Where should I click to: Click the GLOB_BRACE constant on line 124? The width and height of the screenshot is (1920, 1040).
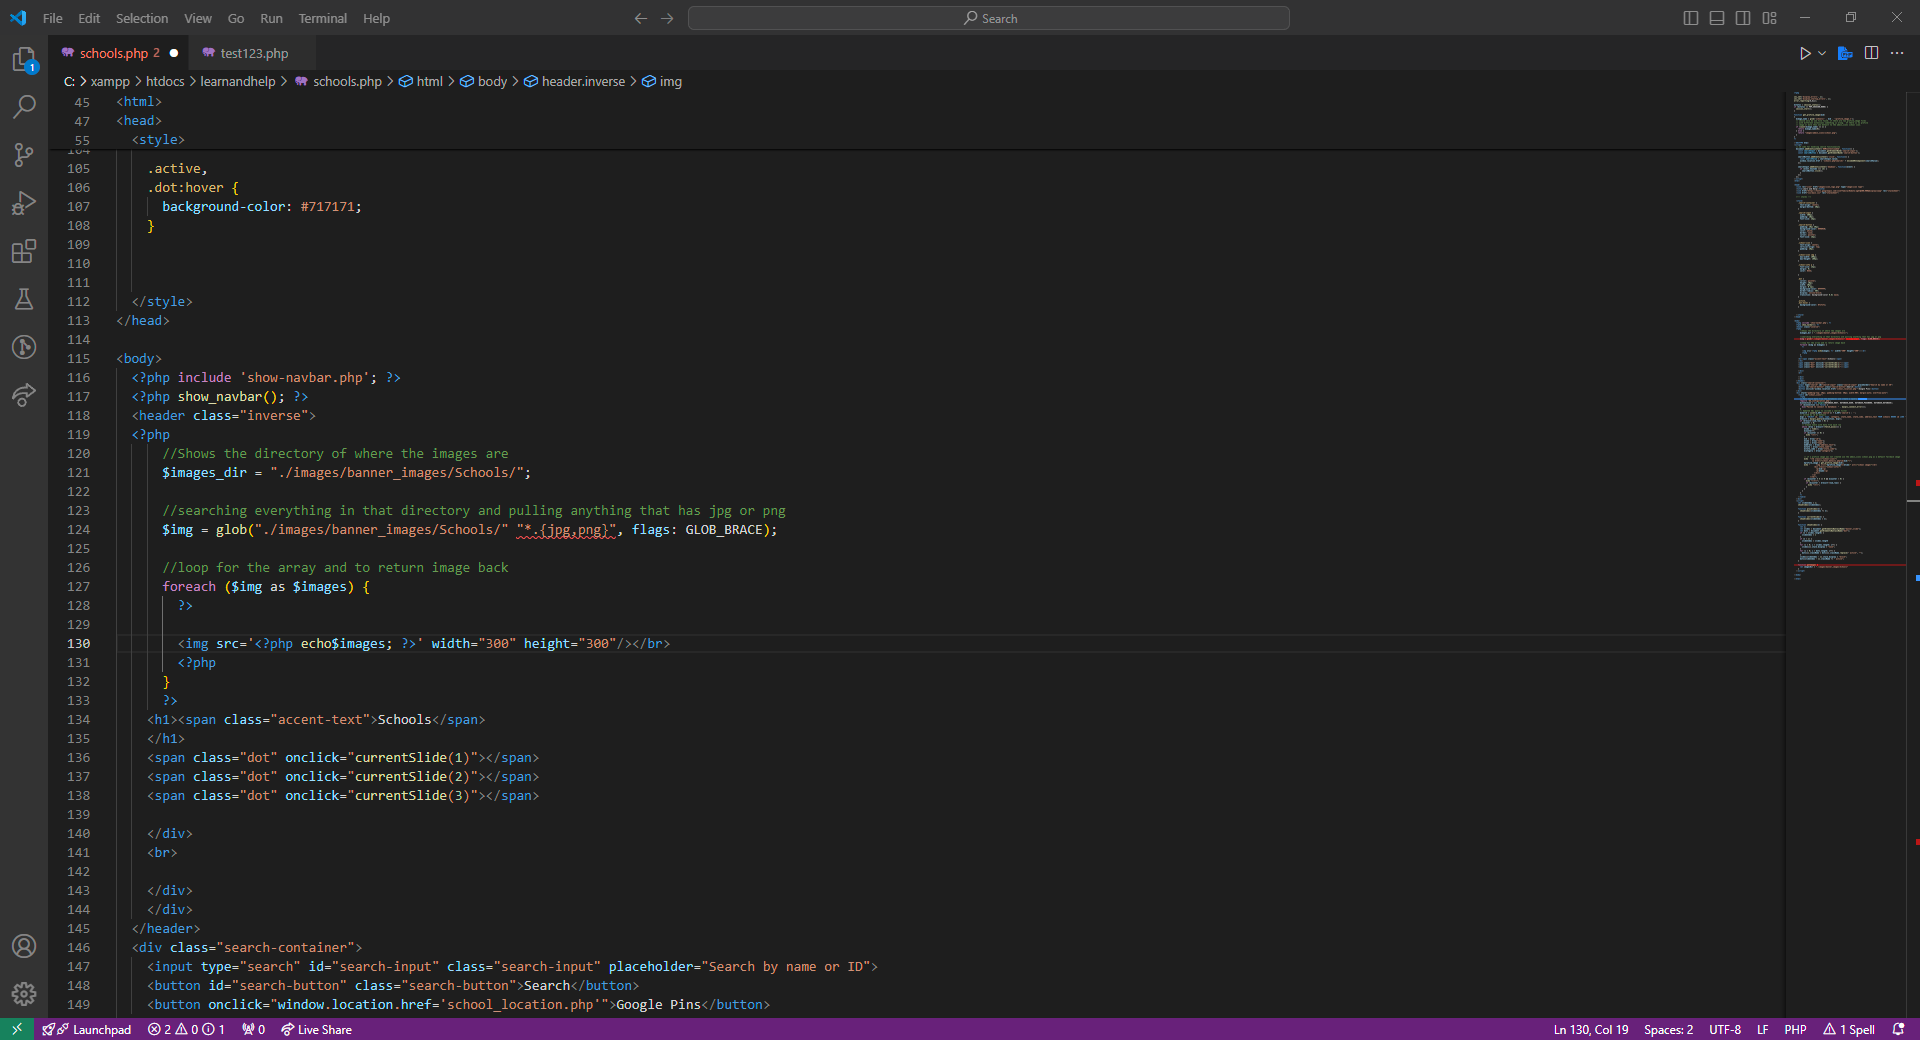(x=723, y=530)
